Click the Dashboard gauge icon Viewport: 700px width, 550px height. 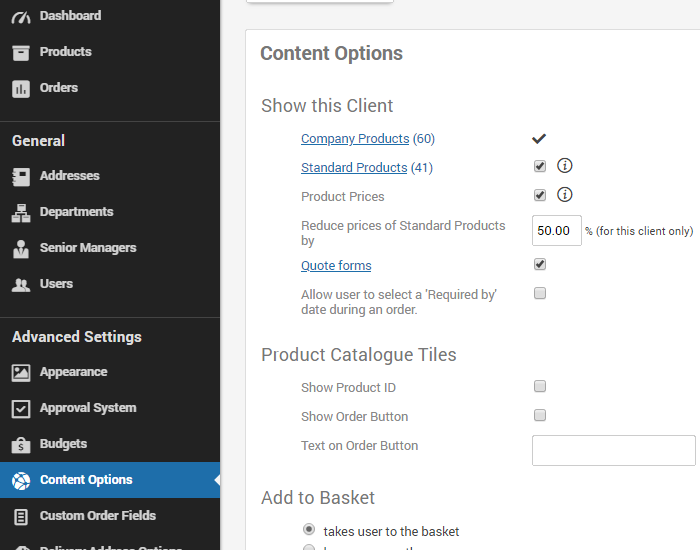coord(21,16)
